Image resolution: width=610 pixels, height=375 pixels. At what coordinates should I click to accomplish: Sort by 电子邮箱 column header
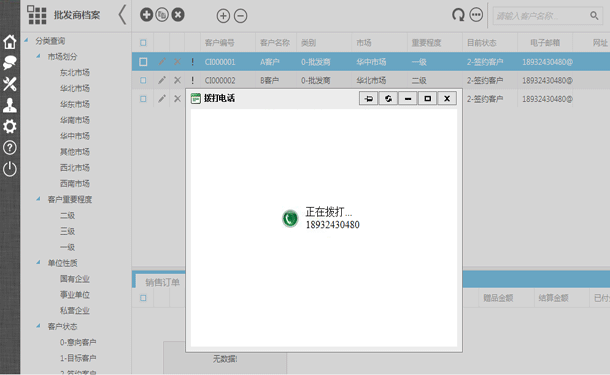tap(545, 43)
